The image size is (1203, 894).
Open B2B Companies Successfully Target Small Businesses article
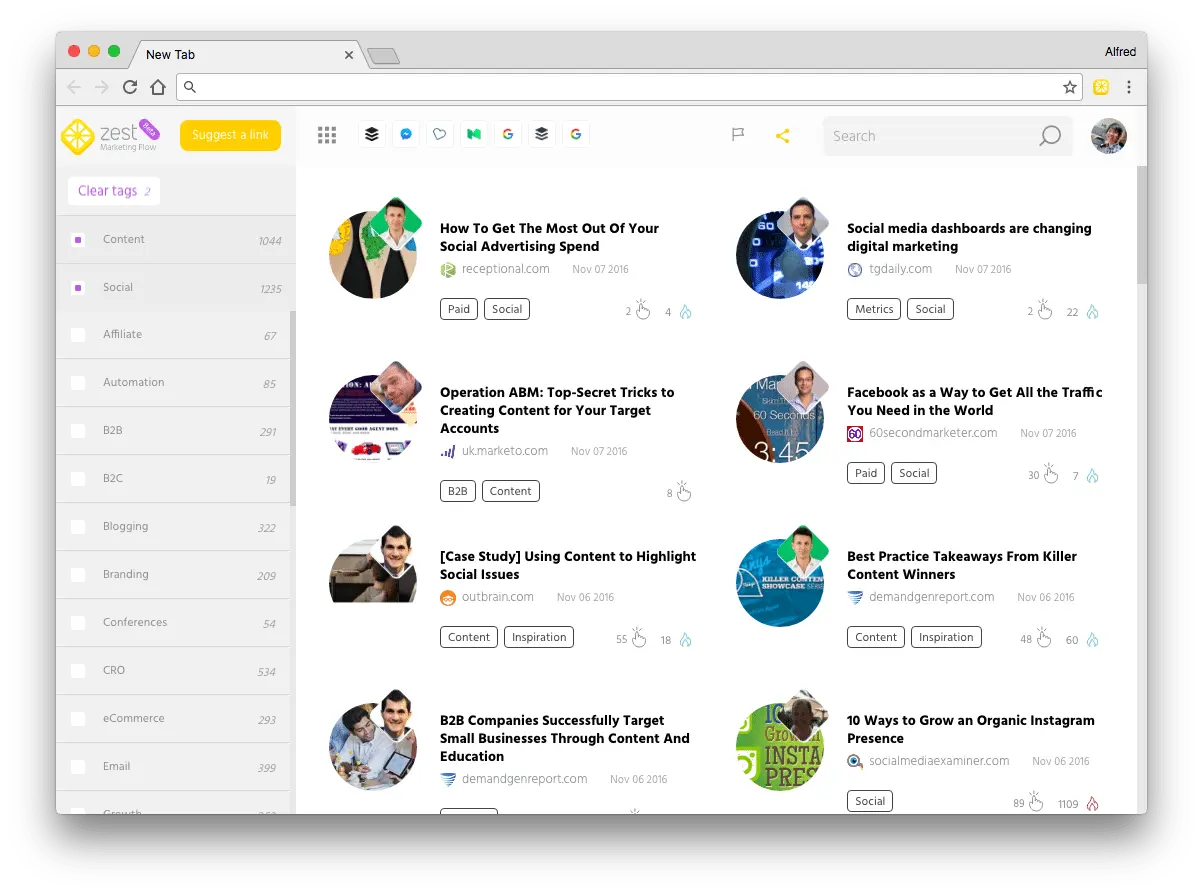point(565,738)
